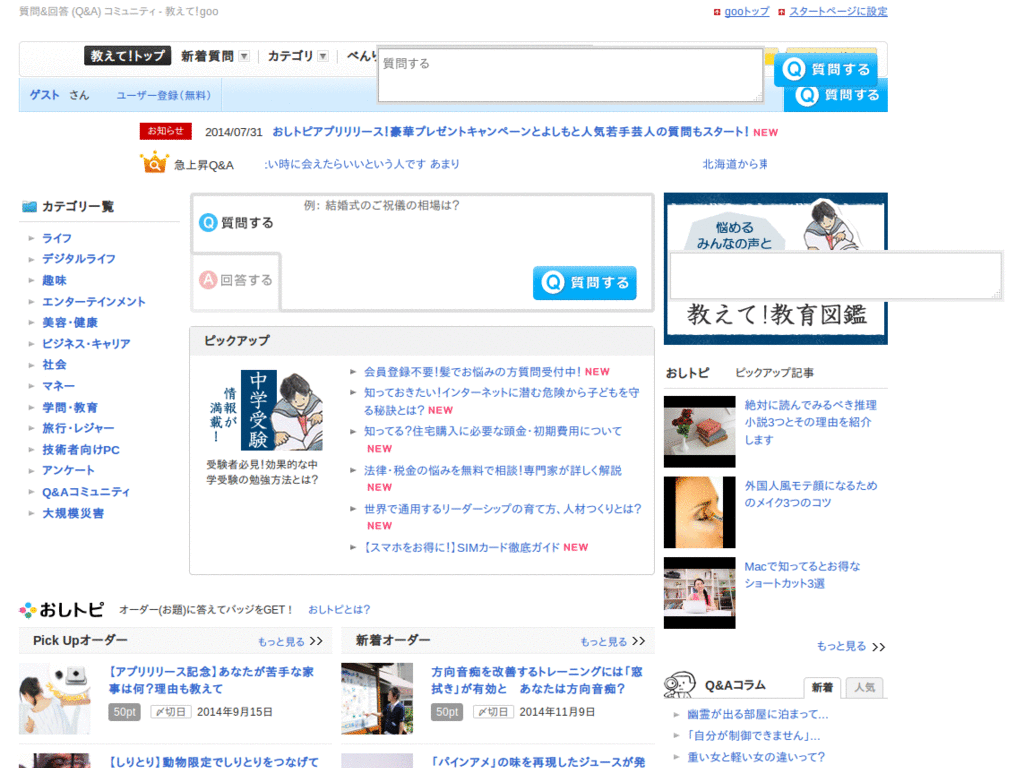This screenshot has width=1024, height=768.
Task: Click the 教えて!トップ menu item
Action: point(127,57)
